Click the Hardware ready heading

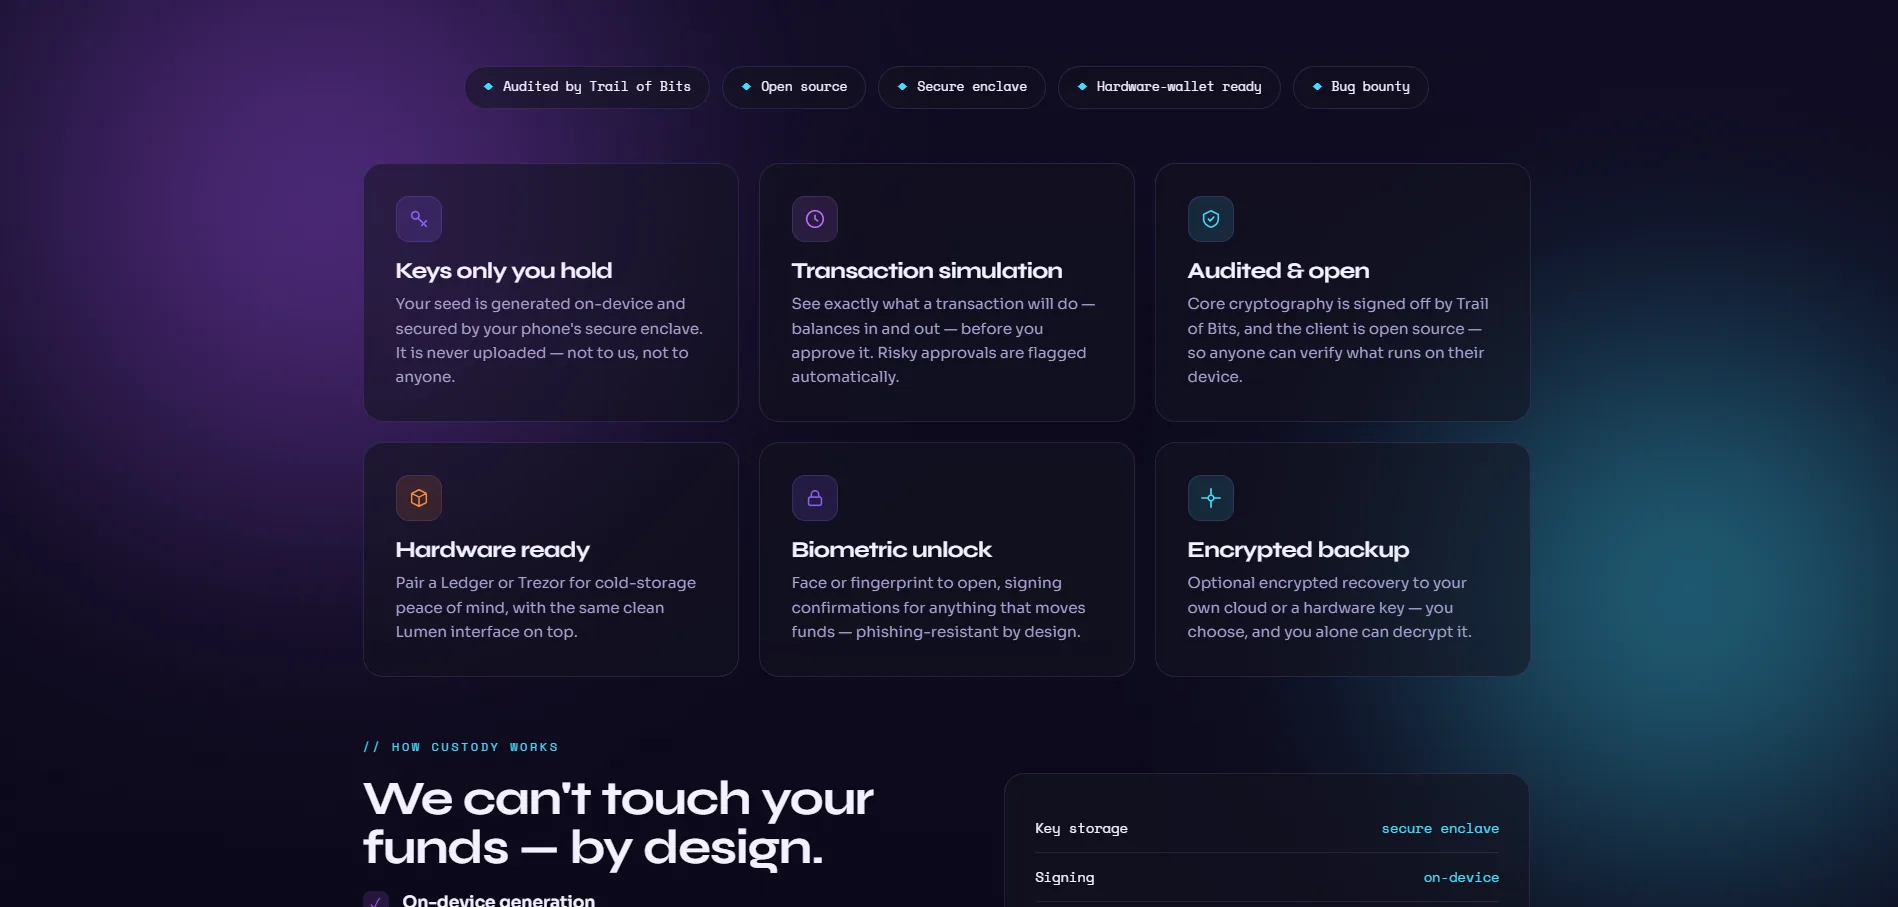[493, 550]
